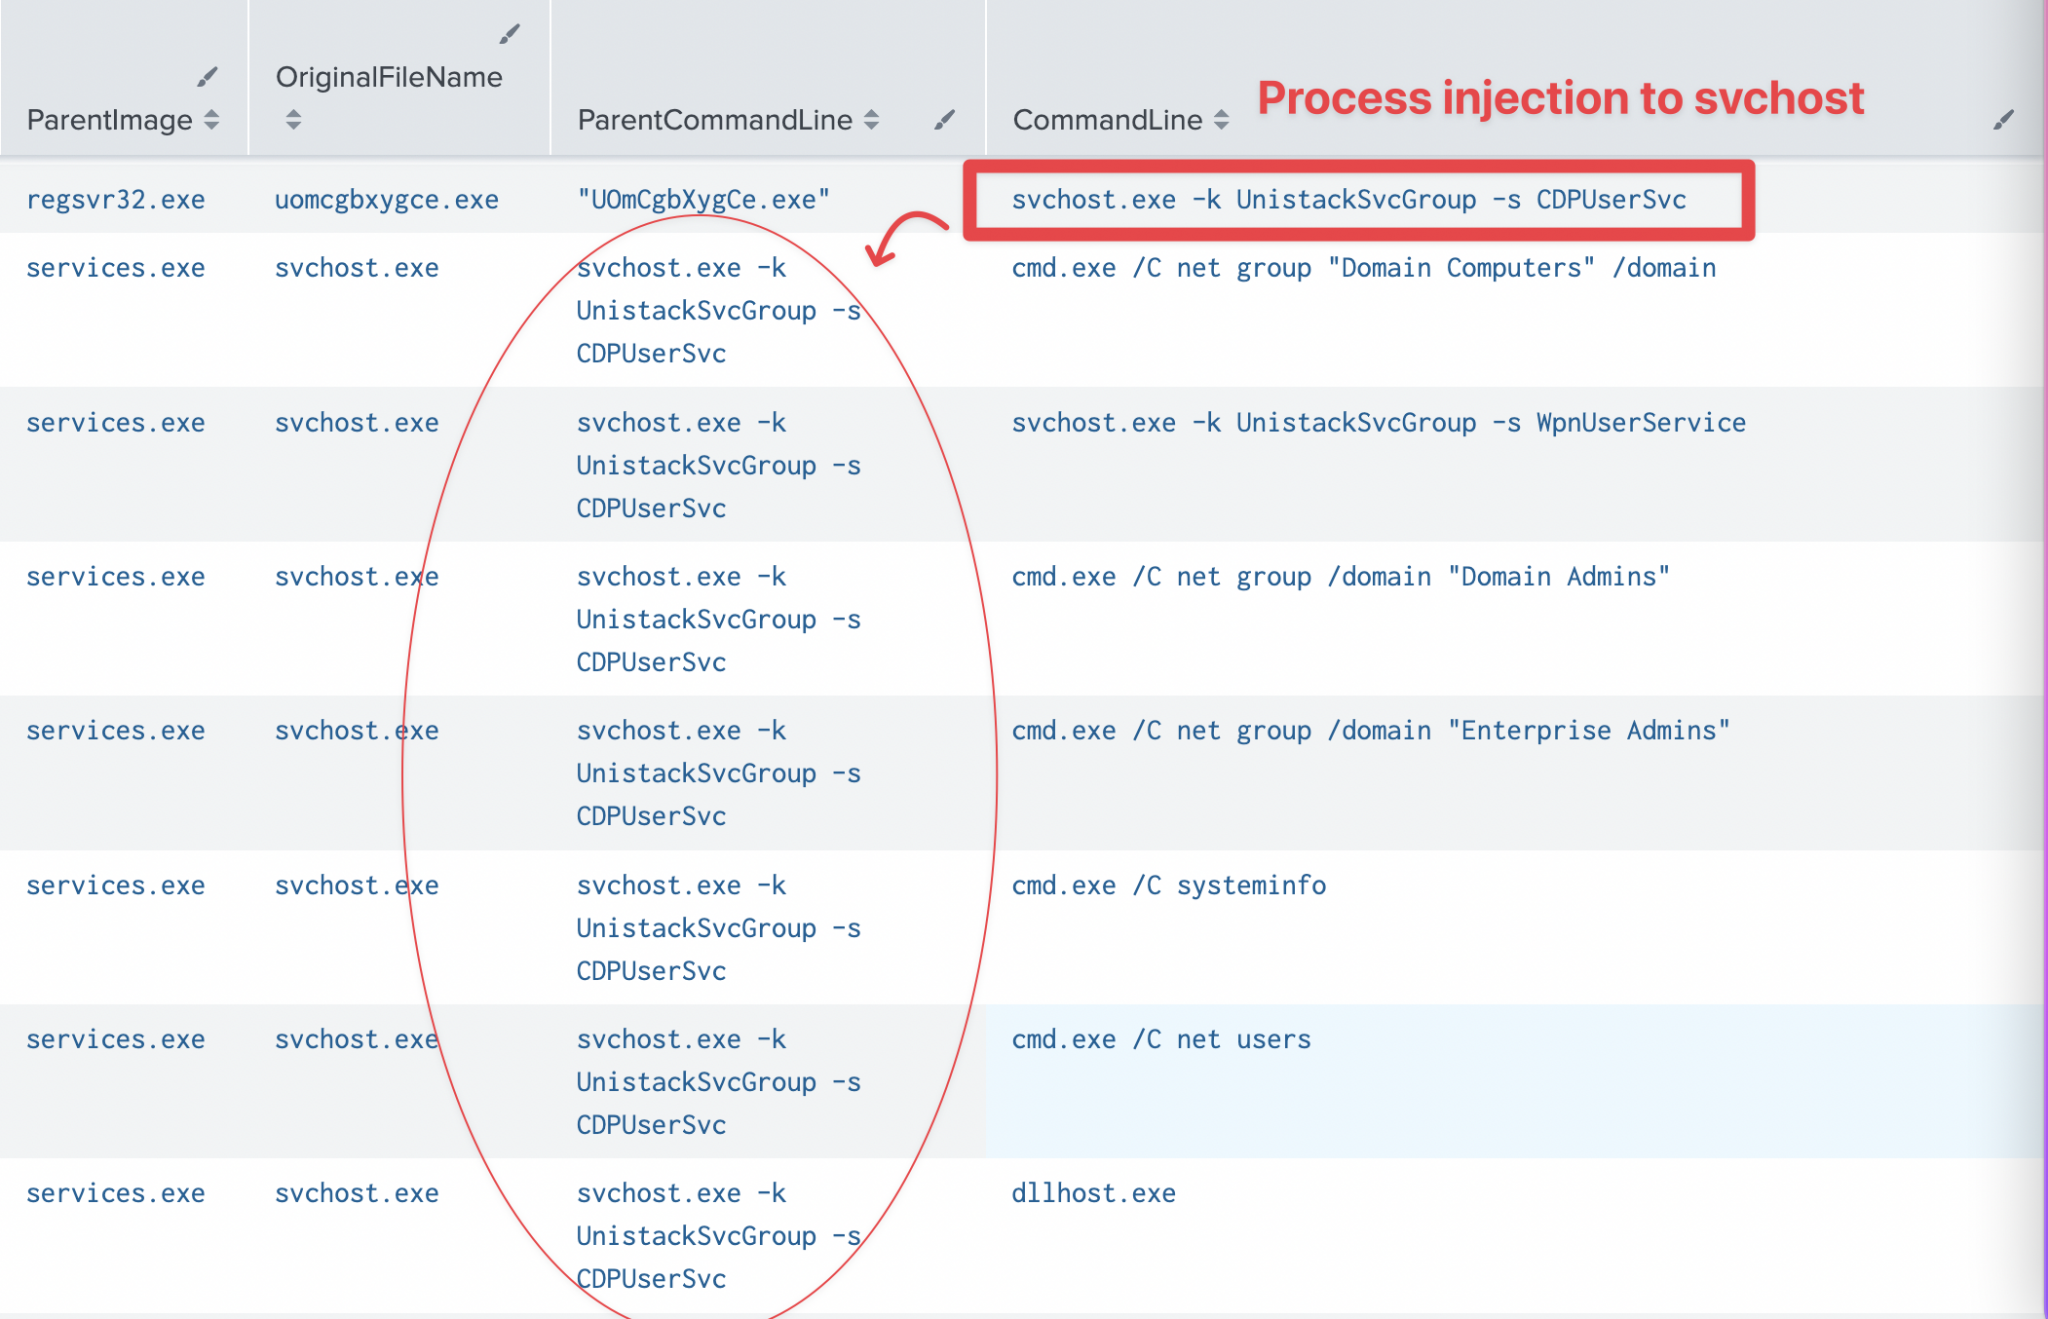Toggle sorting on the OriginalFileName column

[293, 121]
